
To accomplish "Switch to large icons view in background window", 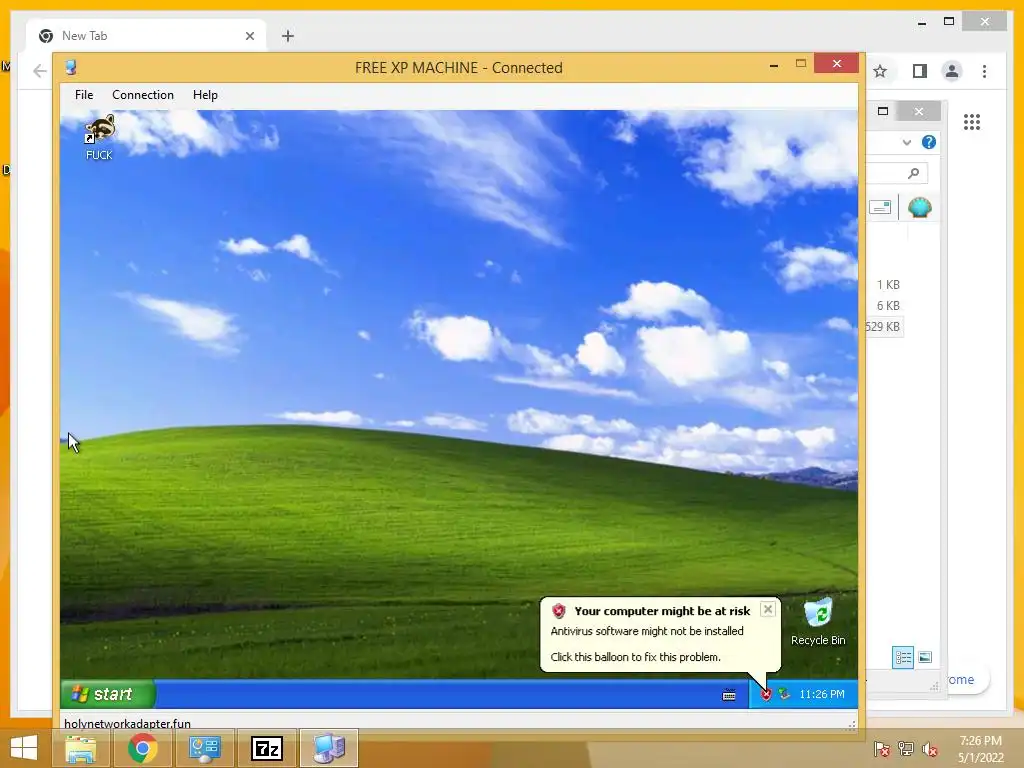I will point(925,657).
